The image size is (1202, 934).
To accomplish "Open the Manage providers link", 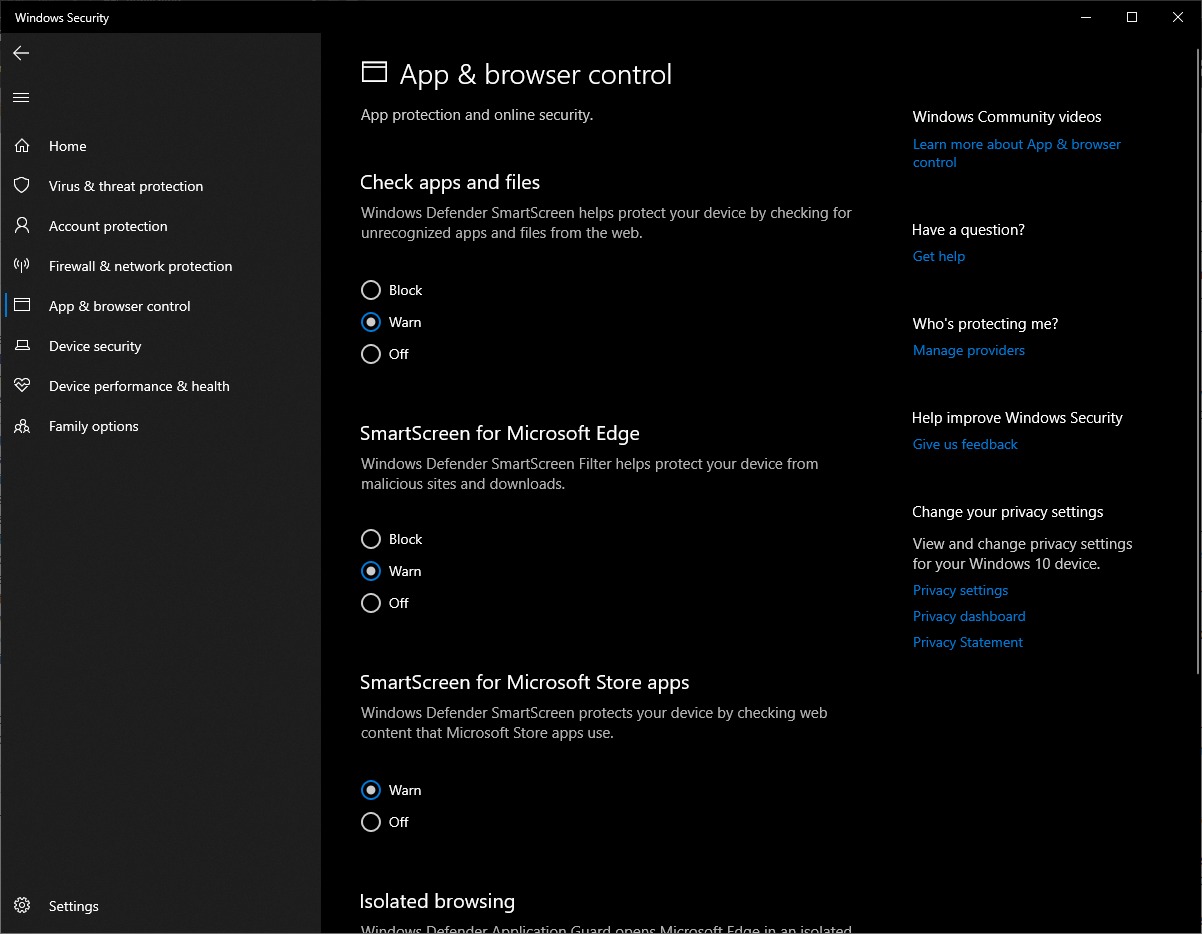I will pyautogui.click(x=968, y=350).
